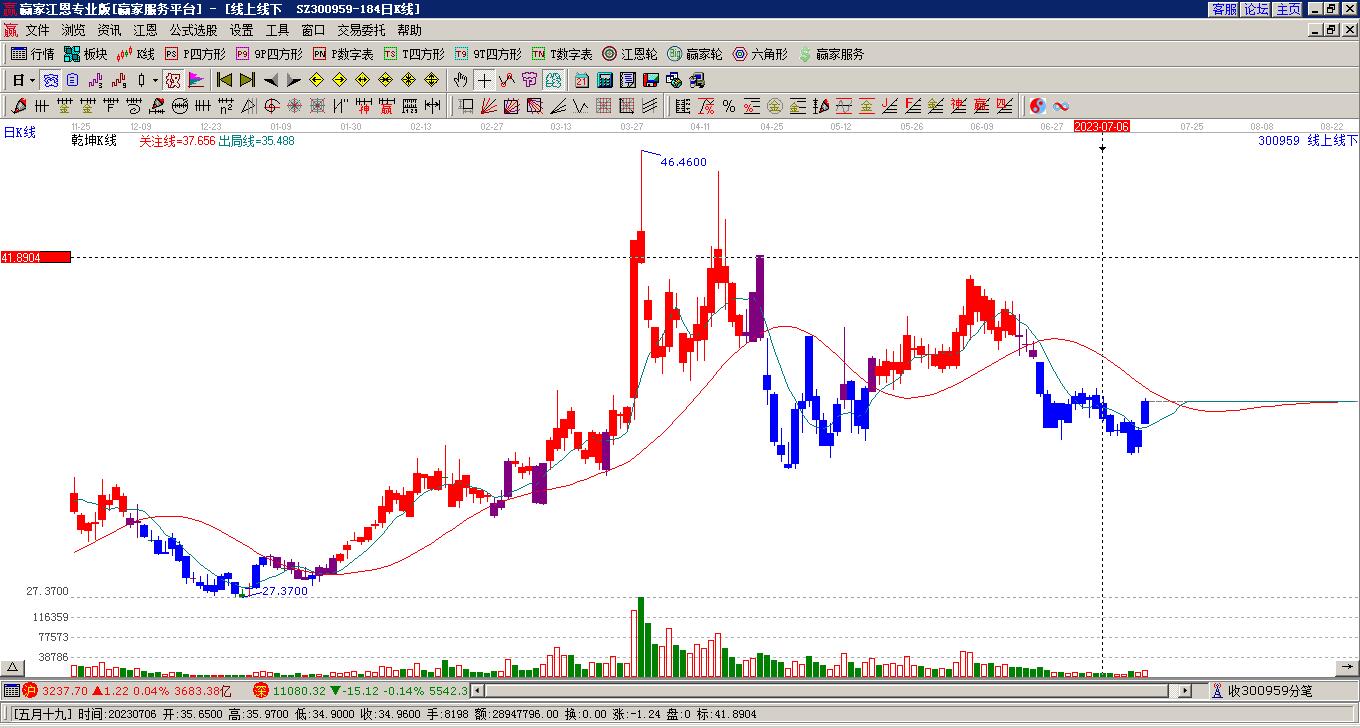Open the calendar icon in toolbar
This screenshot has width=1360, height=728.
pos(581,80)
